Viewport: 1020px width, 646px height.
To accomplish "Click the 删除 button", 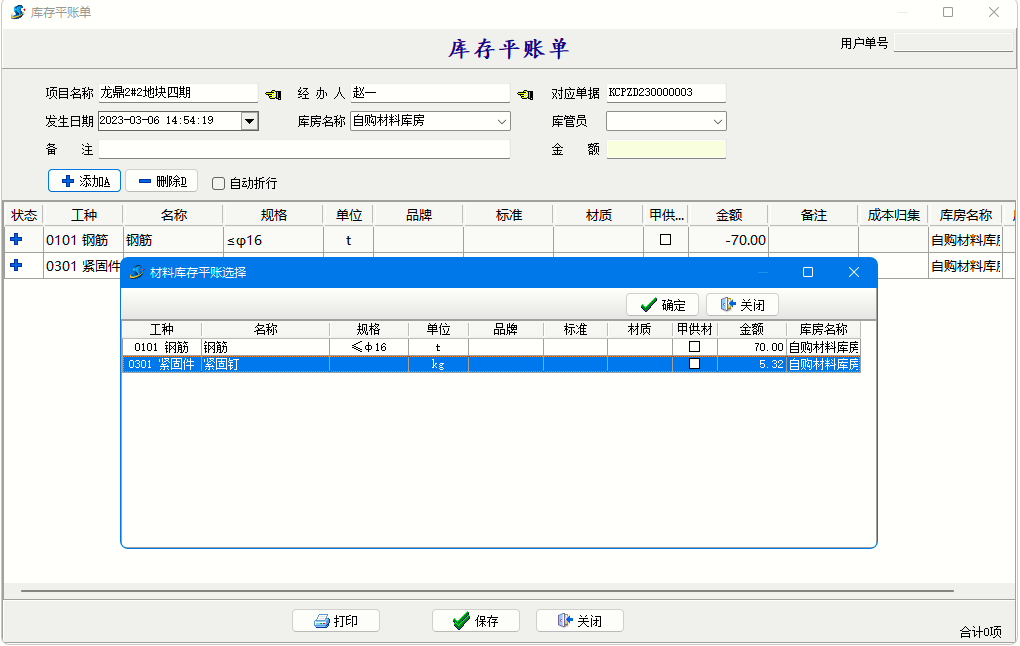I will coord(161,181).
